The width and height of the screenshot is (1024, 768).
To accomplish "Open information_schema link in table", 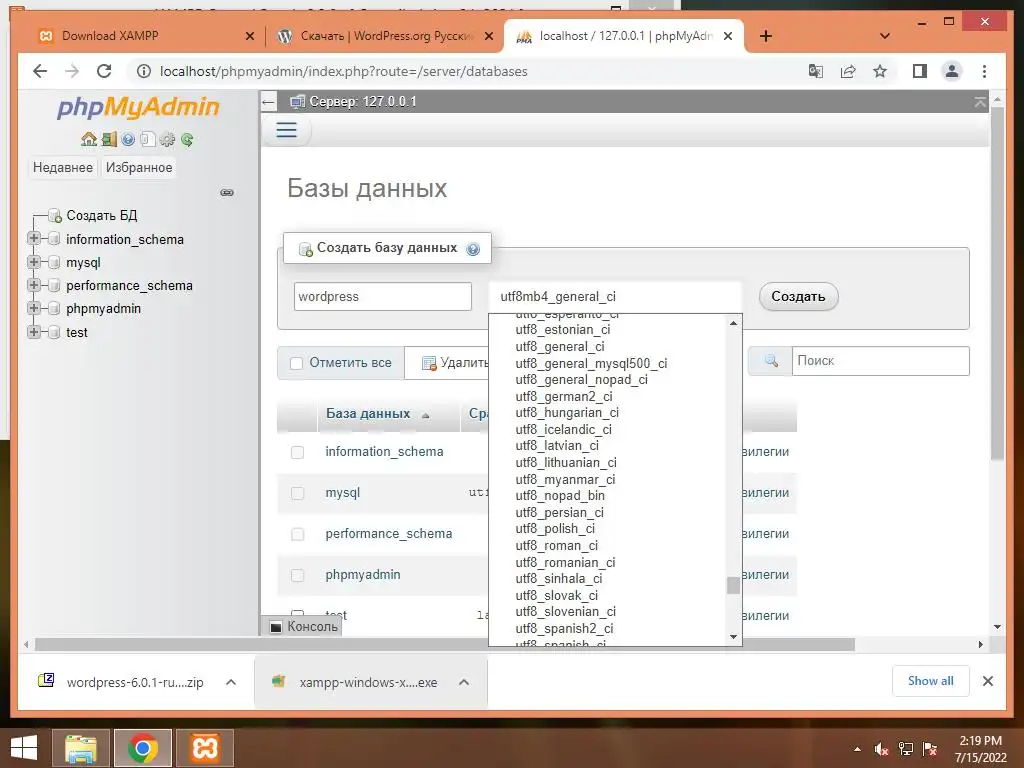I will tap(384, 451).
